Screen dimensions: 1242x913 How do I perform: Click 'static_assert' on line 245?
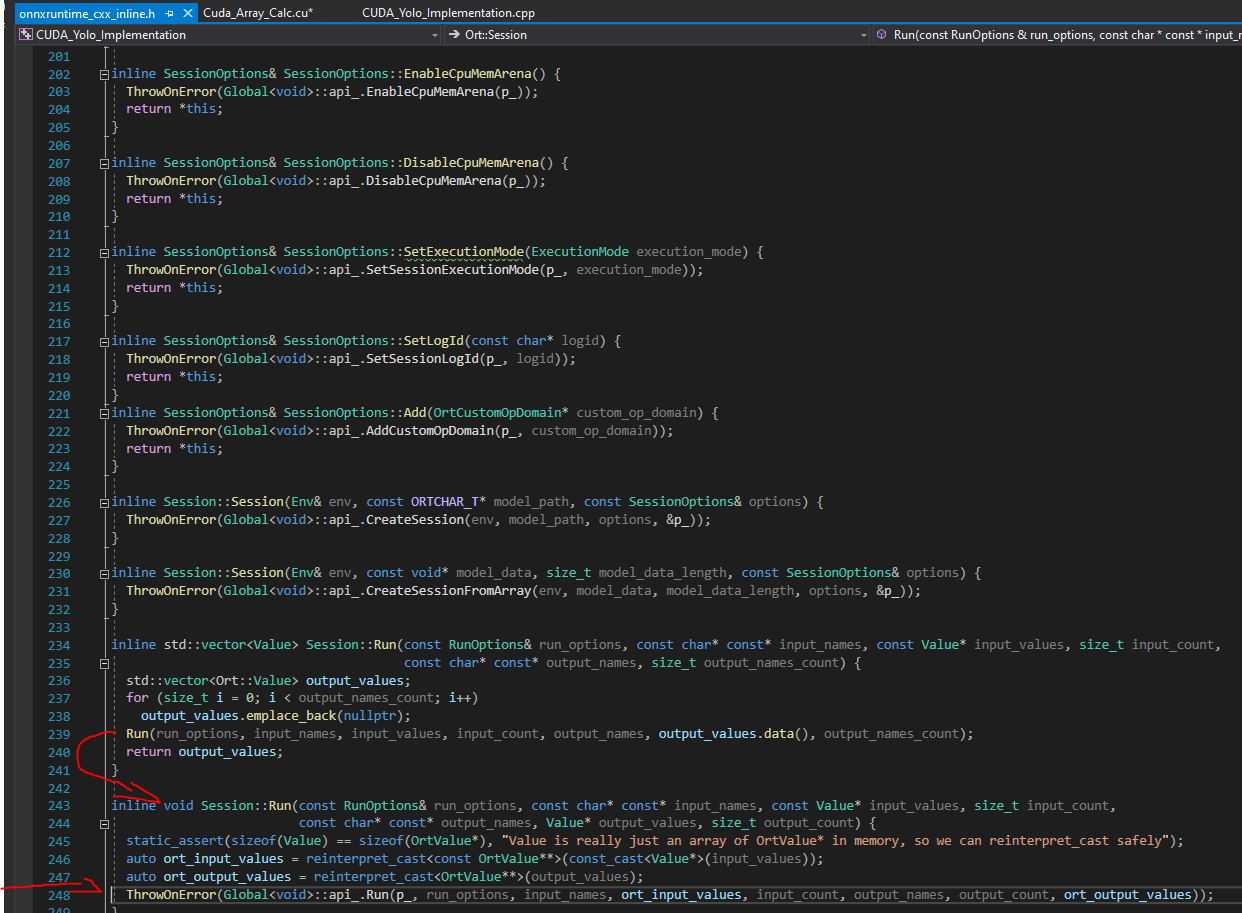tap(175, 840)
